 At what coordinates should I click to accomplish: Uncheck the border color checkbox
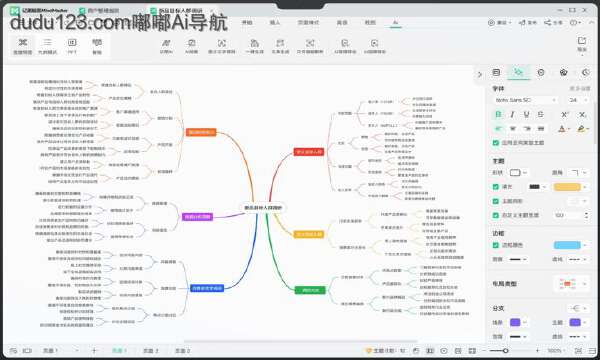pos(496,245)
